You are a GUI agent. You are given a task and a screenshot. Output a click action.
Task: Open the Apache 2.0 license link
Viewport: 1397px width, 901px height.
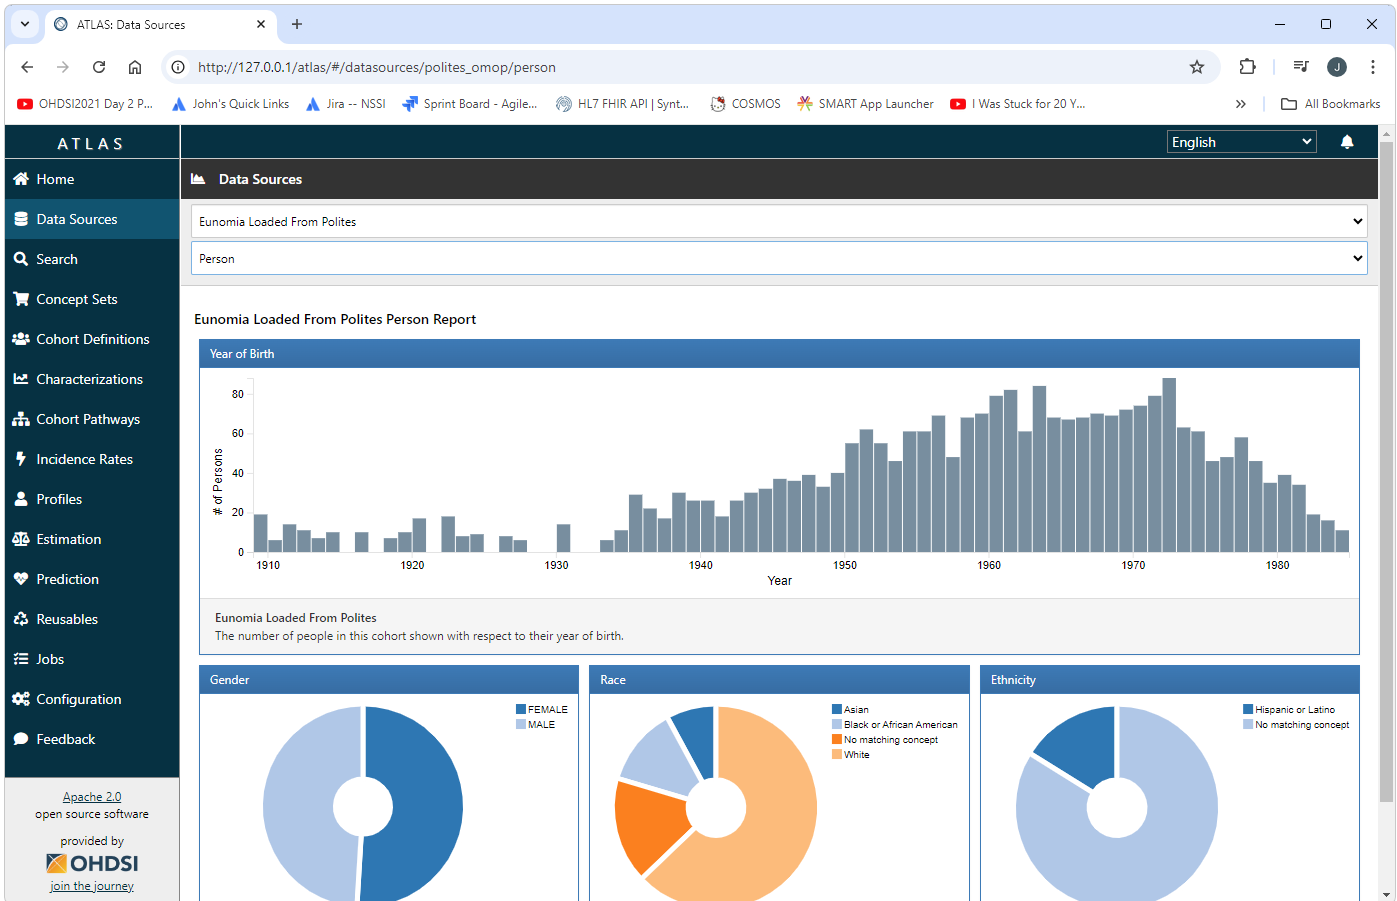pos(92,797)
